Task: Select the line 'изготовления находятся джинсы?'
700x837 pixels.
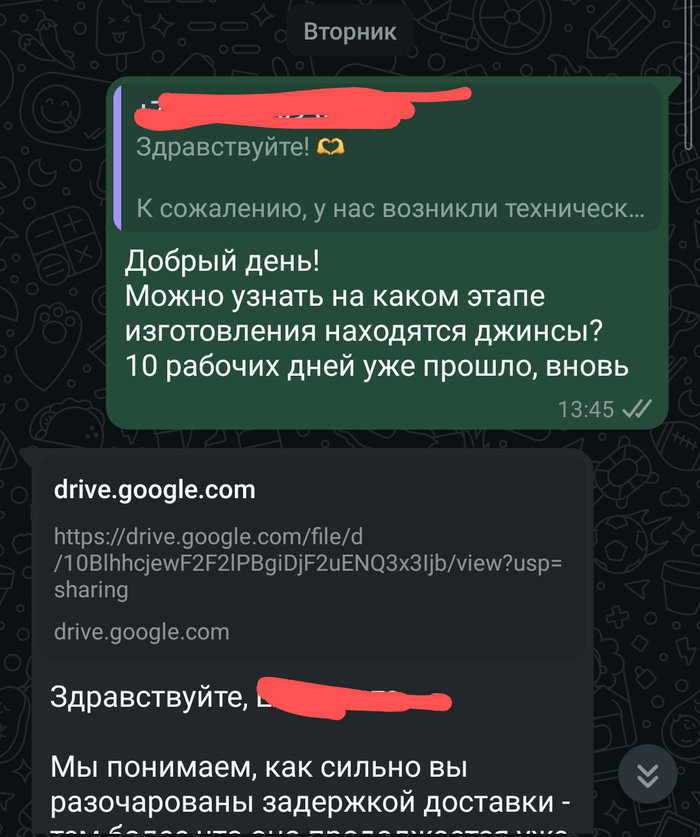Action: 364,331
